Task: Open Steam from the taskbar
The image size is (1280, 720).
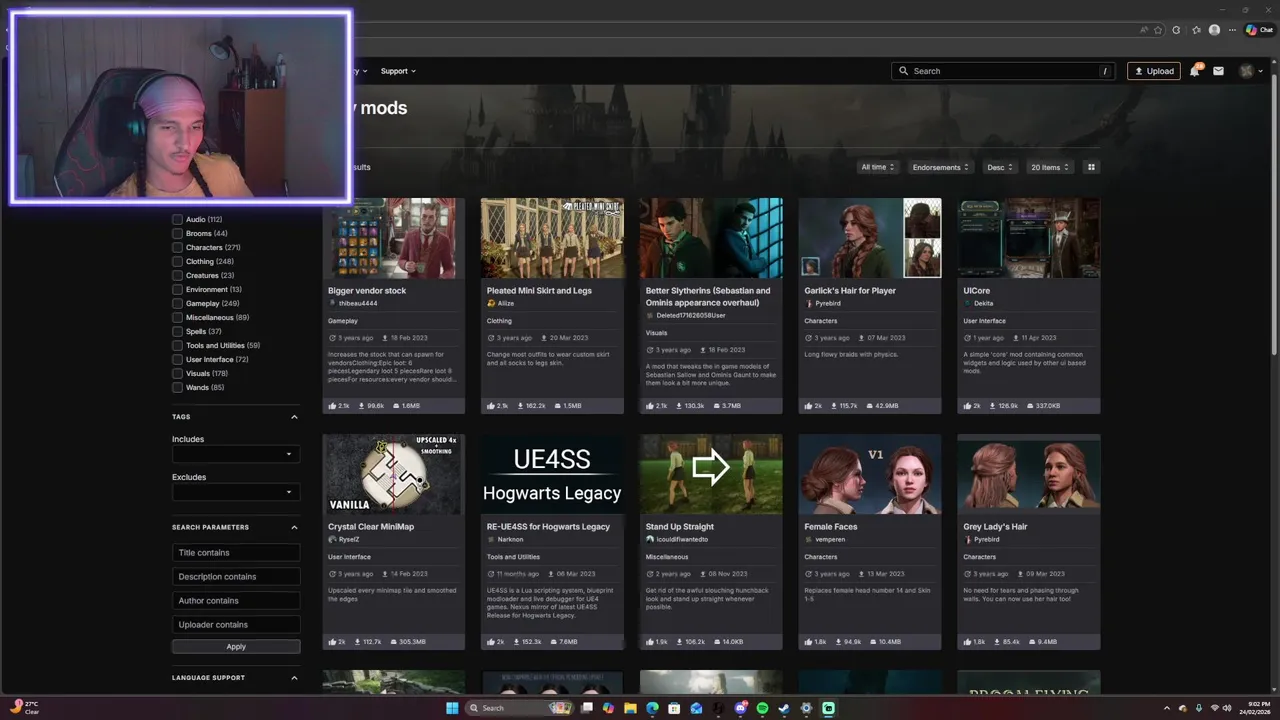Action: pyautogui.click(x=784, y=708)
